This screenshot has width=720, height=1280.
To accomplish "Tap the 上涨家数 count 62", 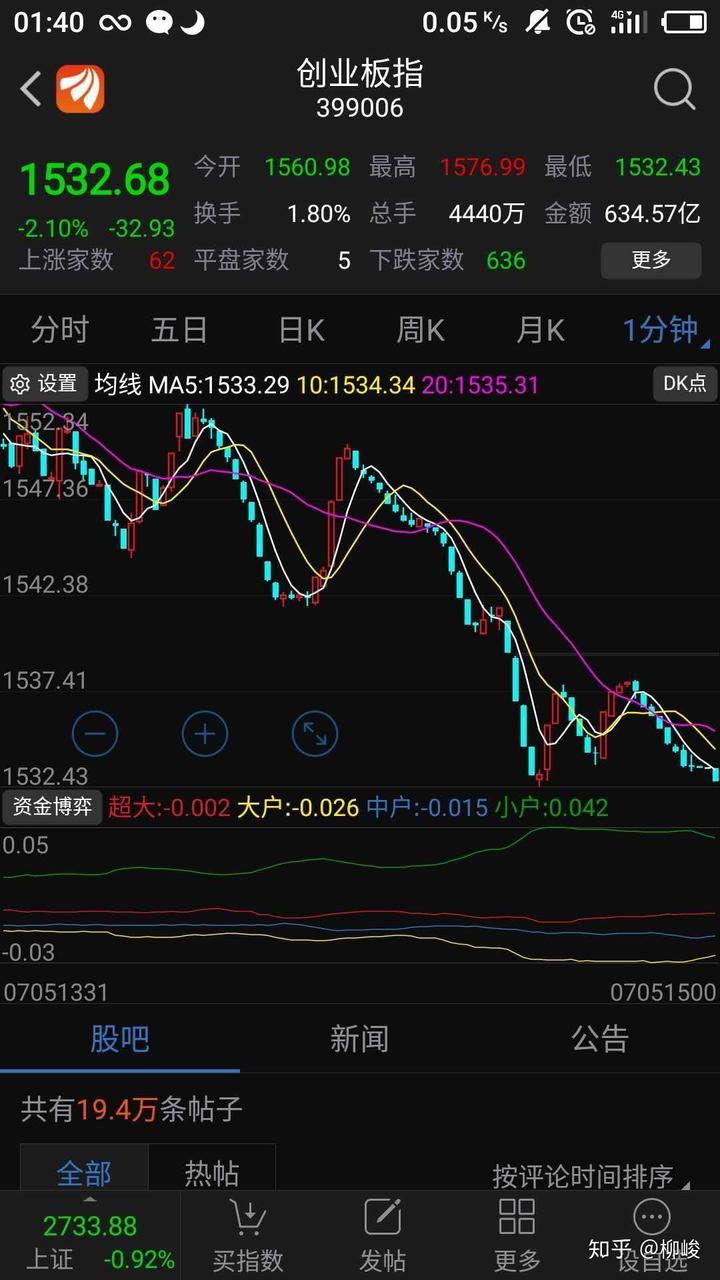I will point(162,261).
